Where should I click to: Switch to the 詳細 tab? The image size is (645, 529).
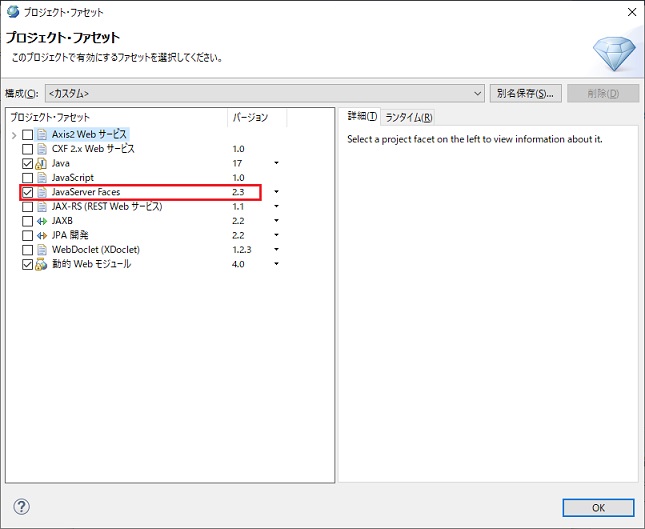[x=361, y=116]
